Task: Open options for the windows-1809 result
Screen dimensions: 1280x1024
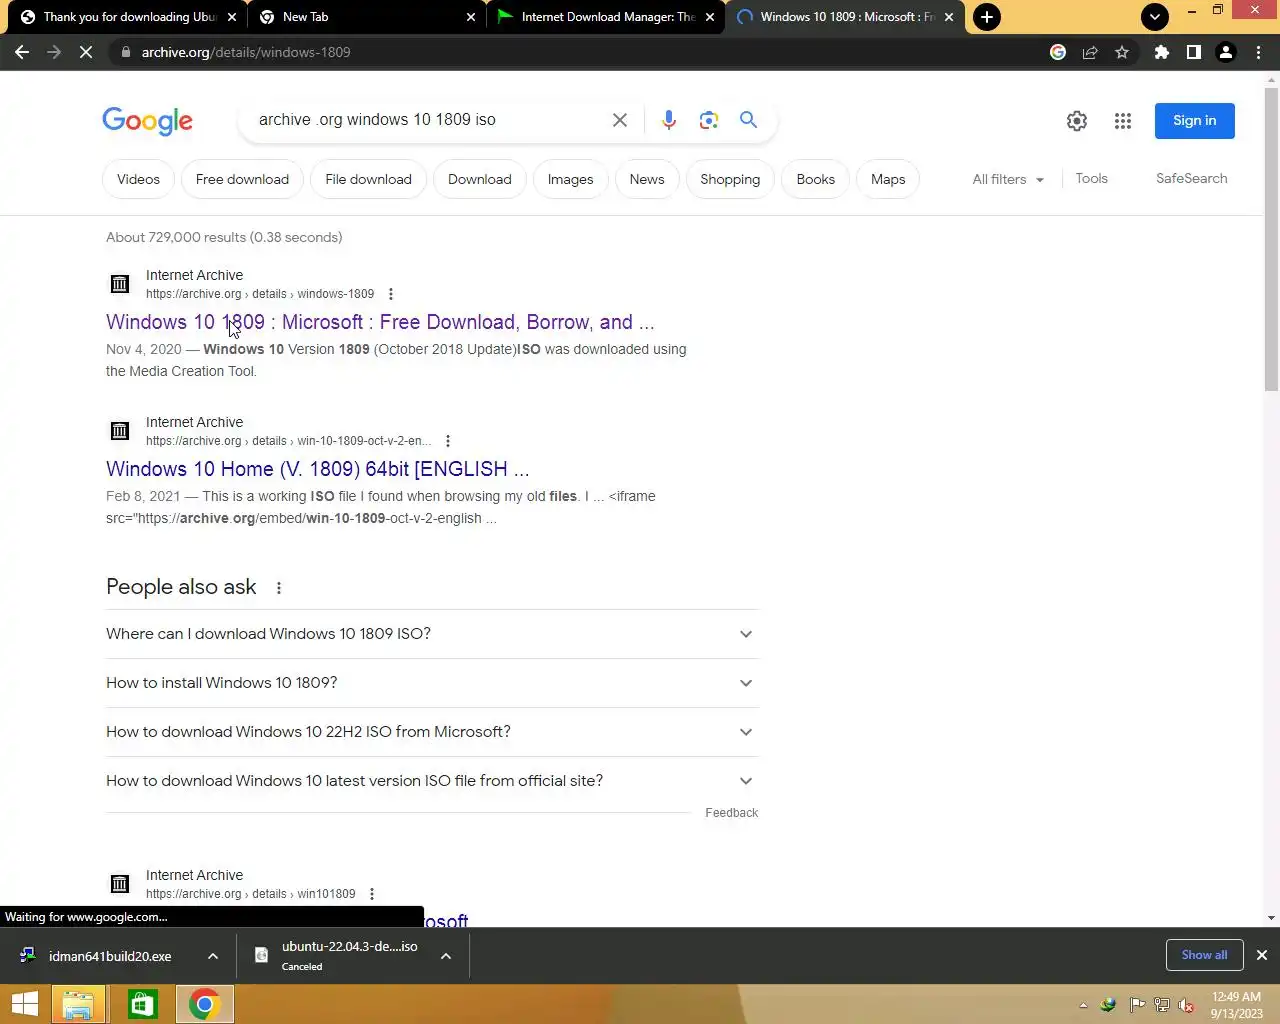Action: click(391, 294)
